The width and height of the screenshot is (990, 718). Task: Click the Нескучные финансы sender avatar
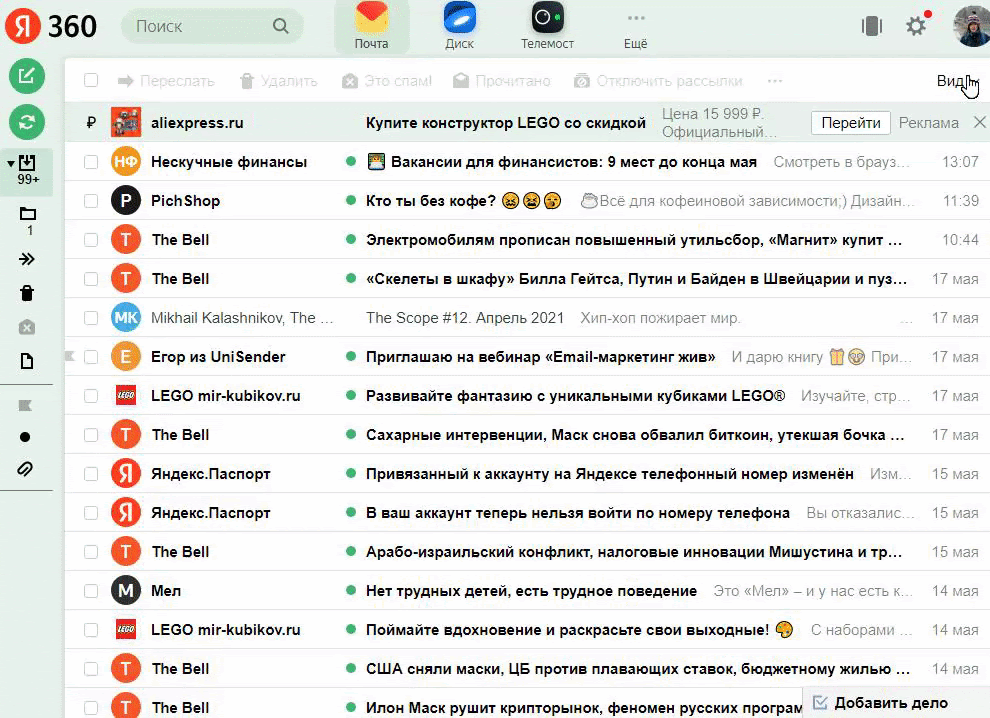pos(126,162)
